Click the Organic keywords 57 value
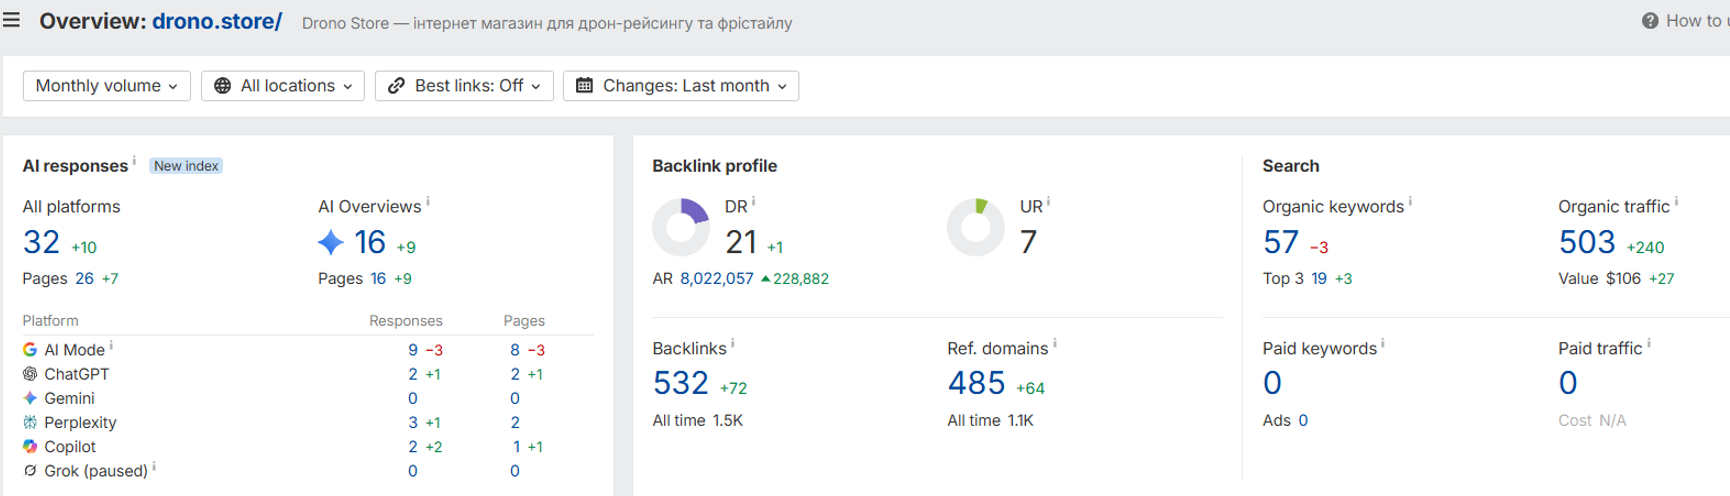The image size is (1730, 496). pyautogui.click(x=1280, y=242)
